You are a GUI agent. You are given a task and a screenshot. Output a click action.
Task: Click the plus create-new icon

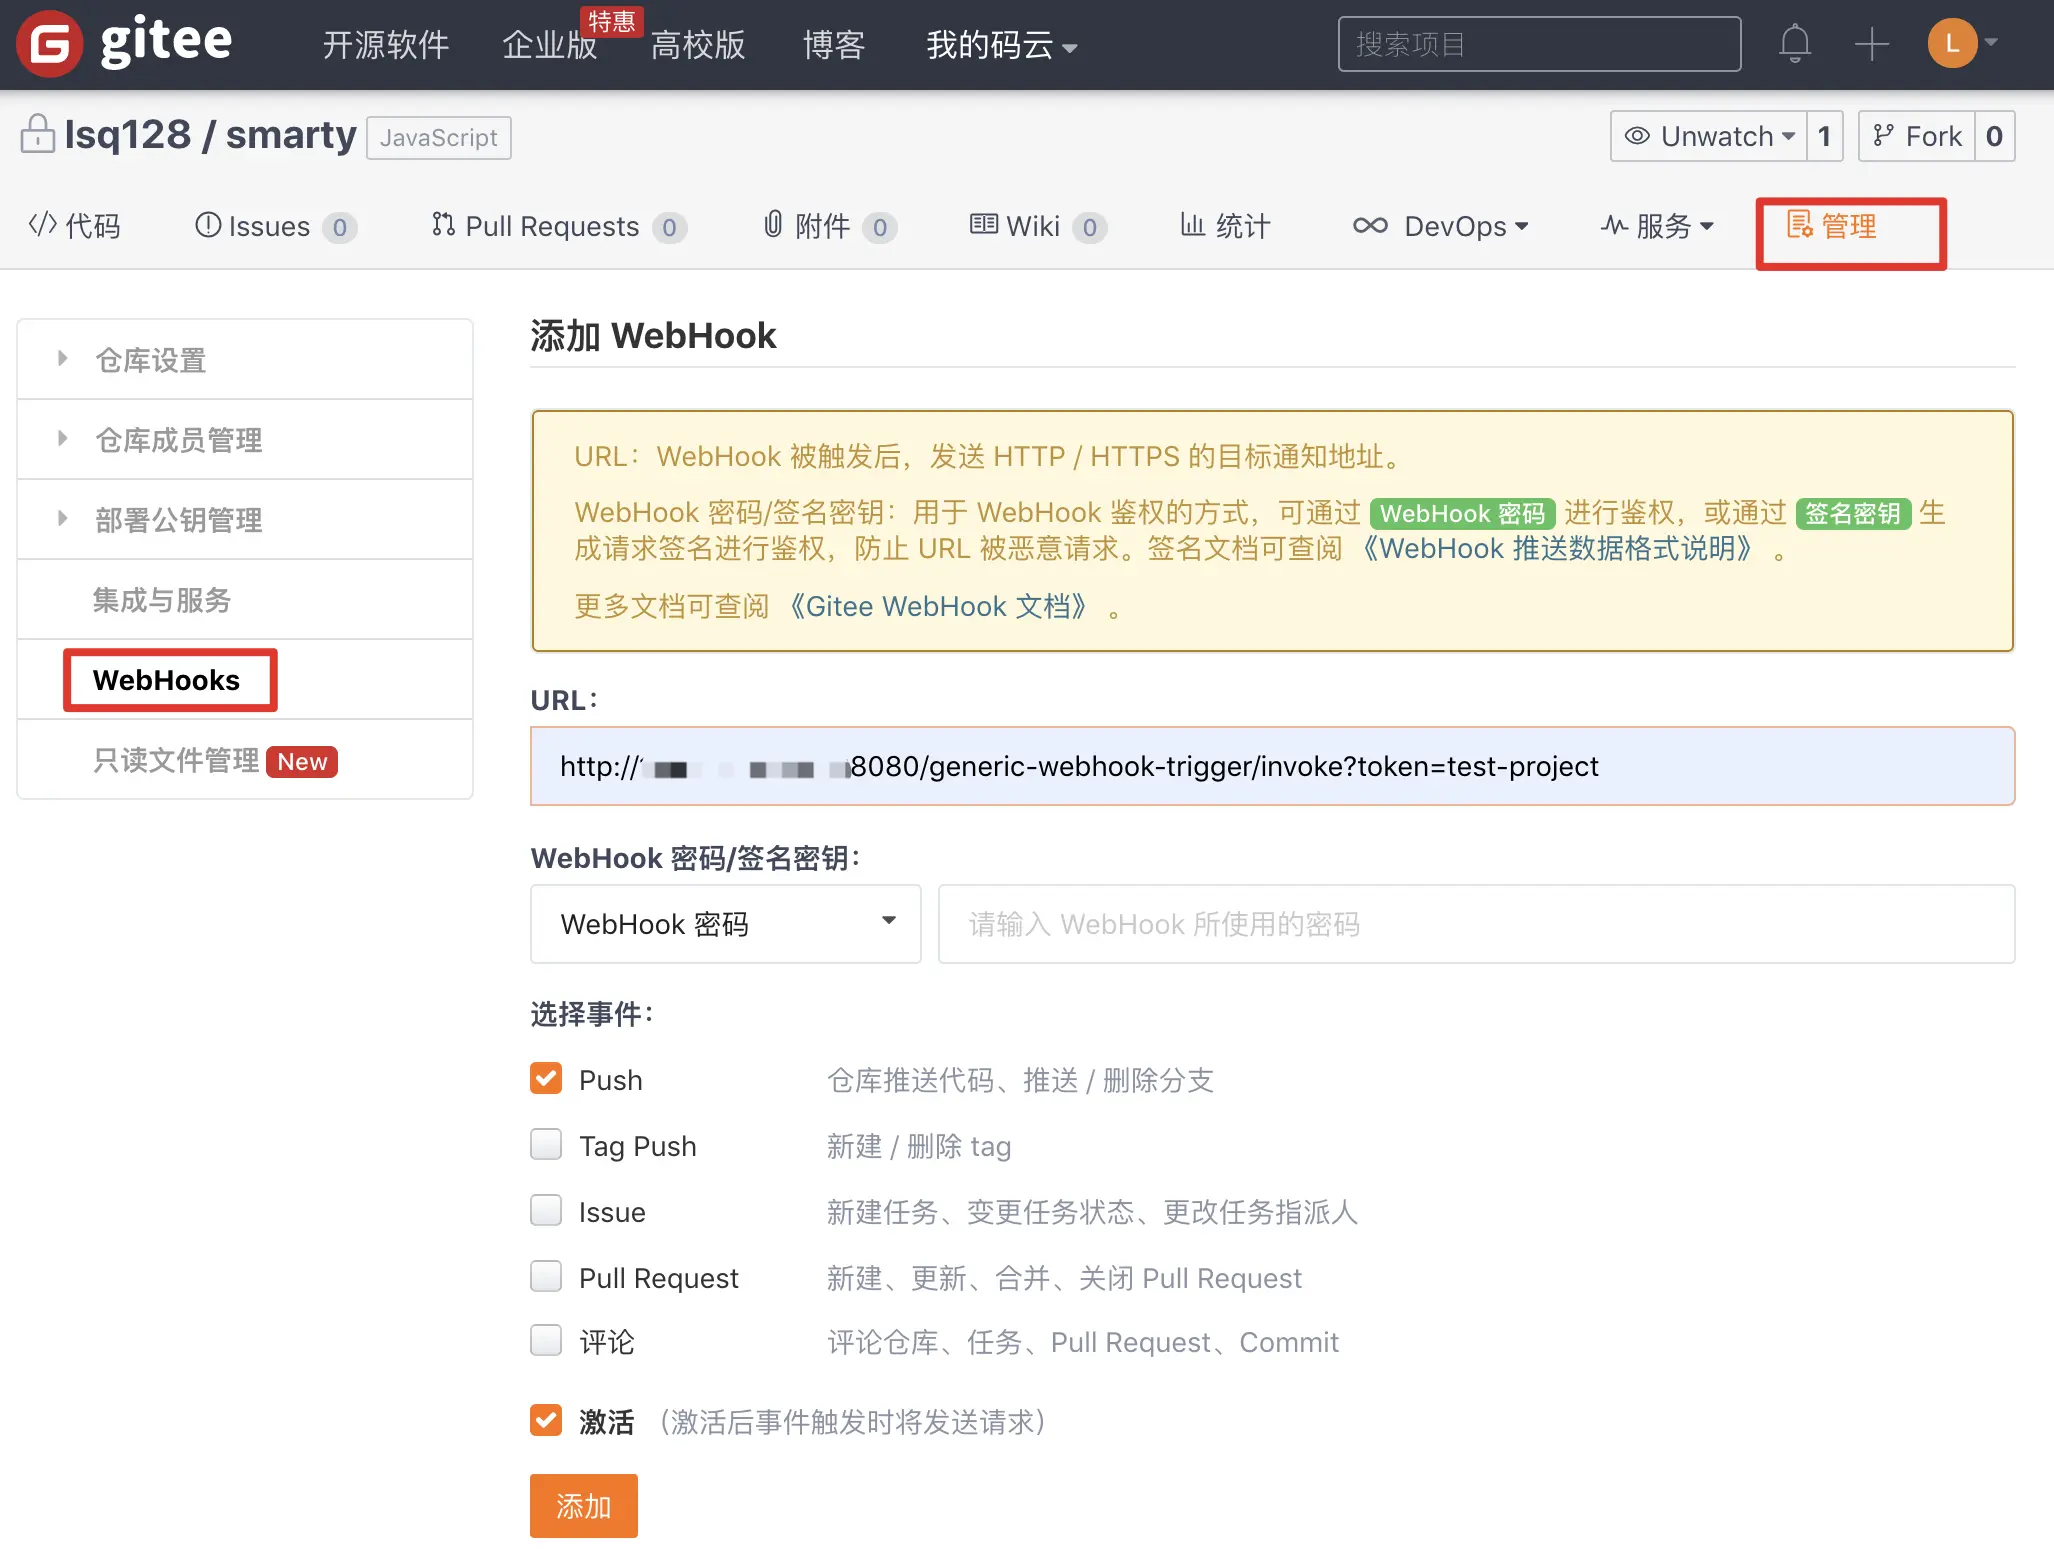click(1871, 44)
